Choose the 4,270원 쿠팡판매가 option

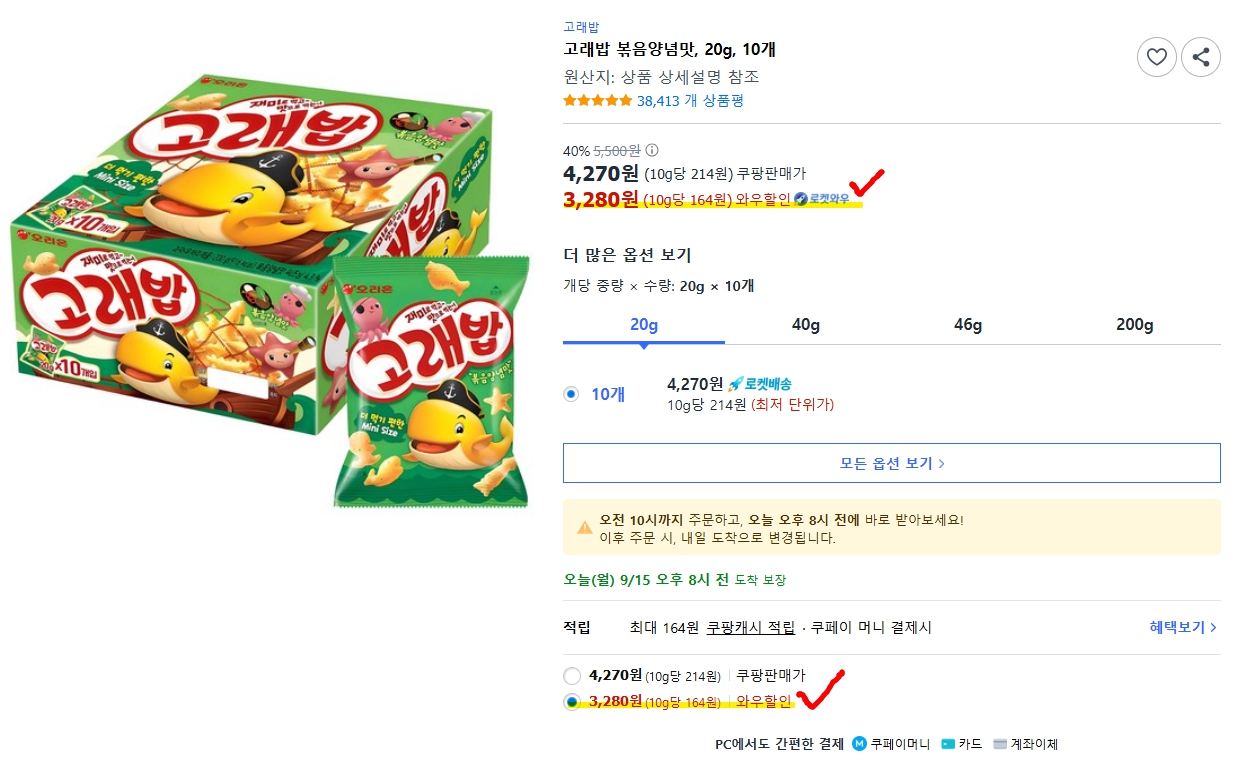pos(572,676)
